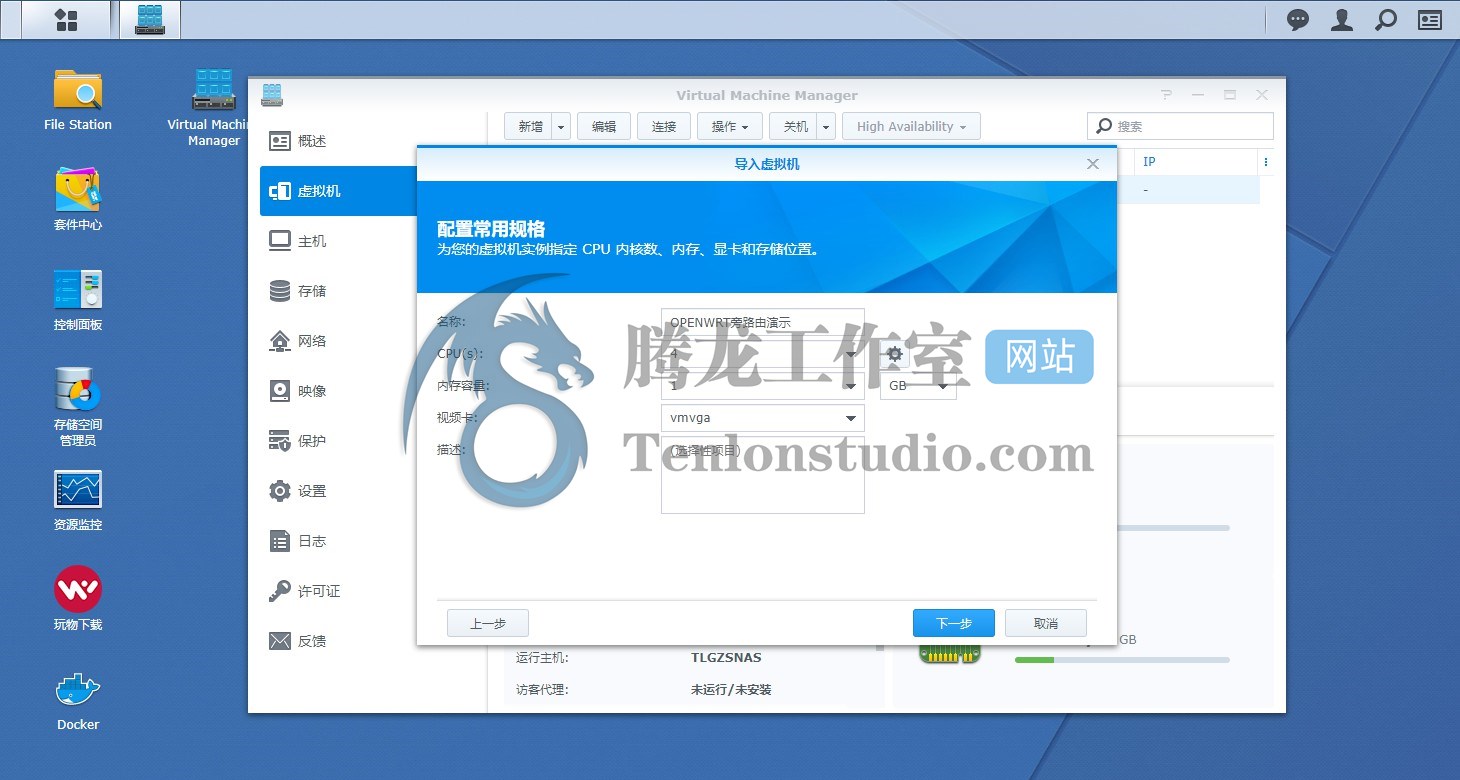
Task: Open 反馈 feedback in sidebar
Action: (338, 641)
